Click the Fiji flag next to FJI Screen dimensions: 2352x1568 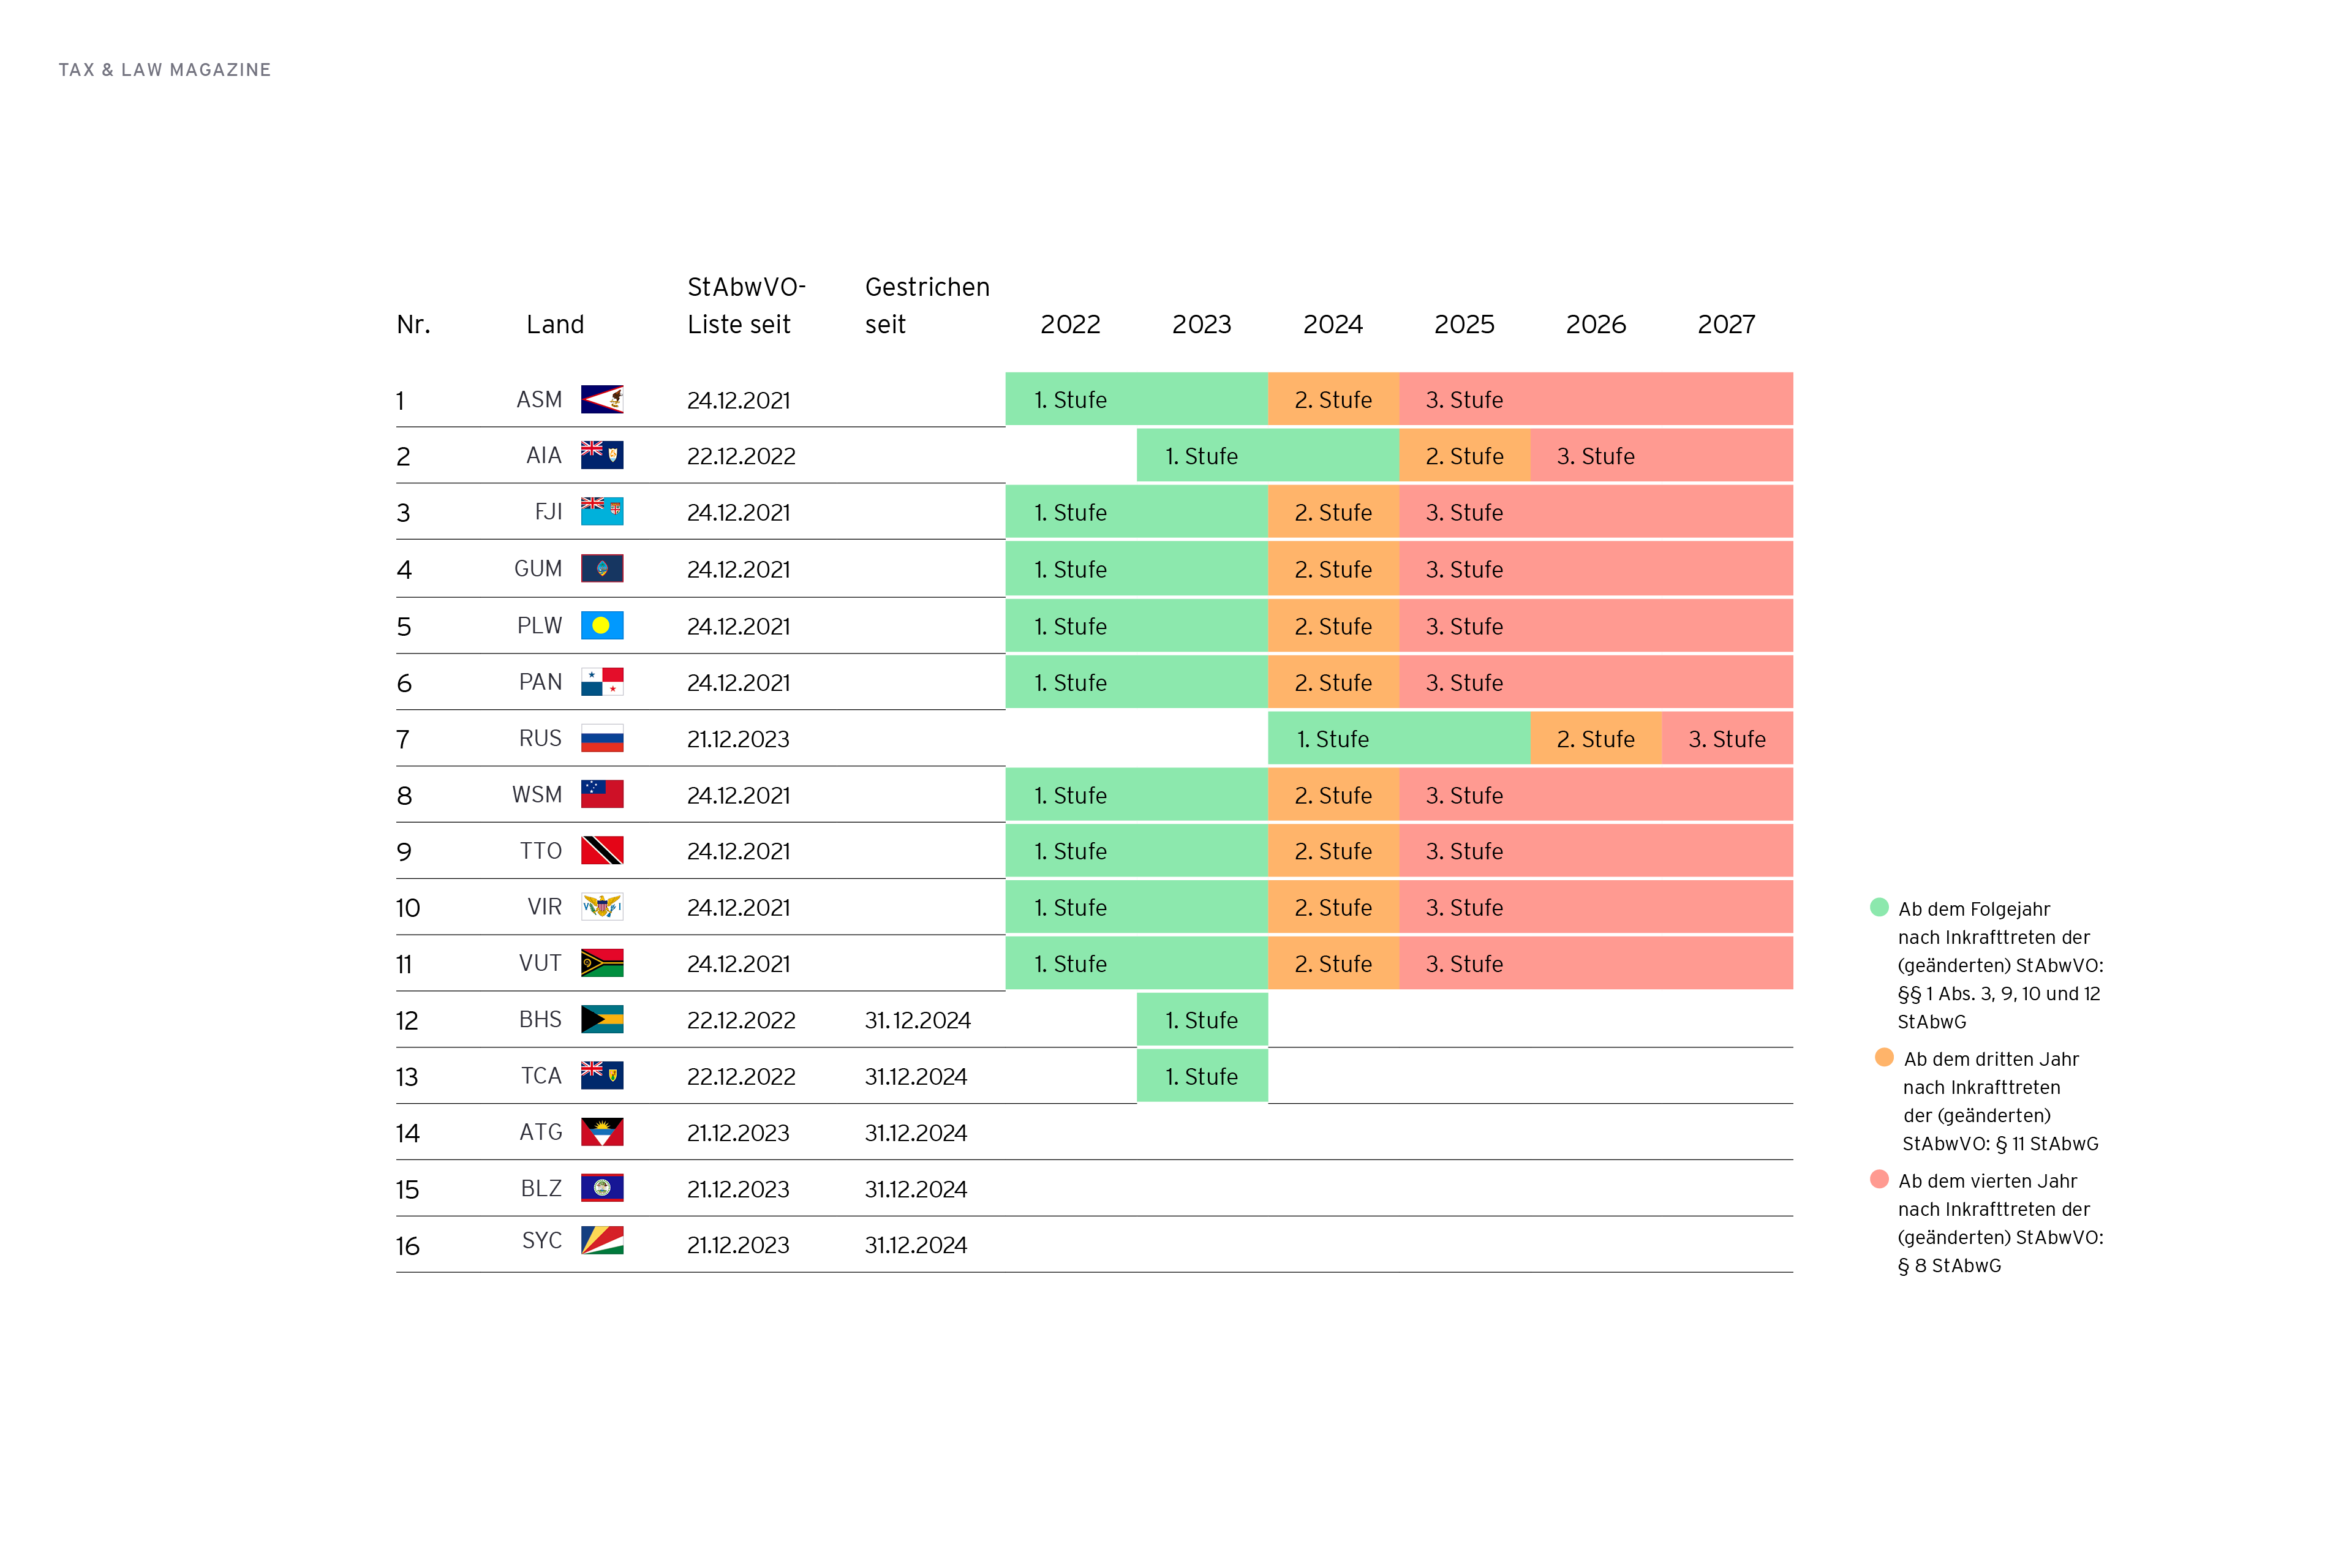point(602,511)
